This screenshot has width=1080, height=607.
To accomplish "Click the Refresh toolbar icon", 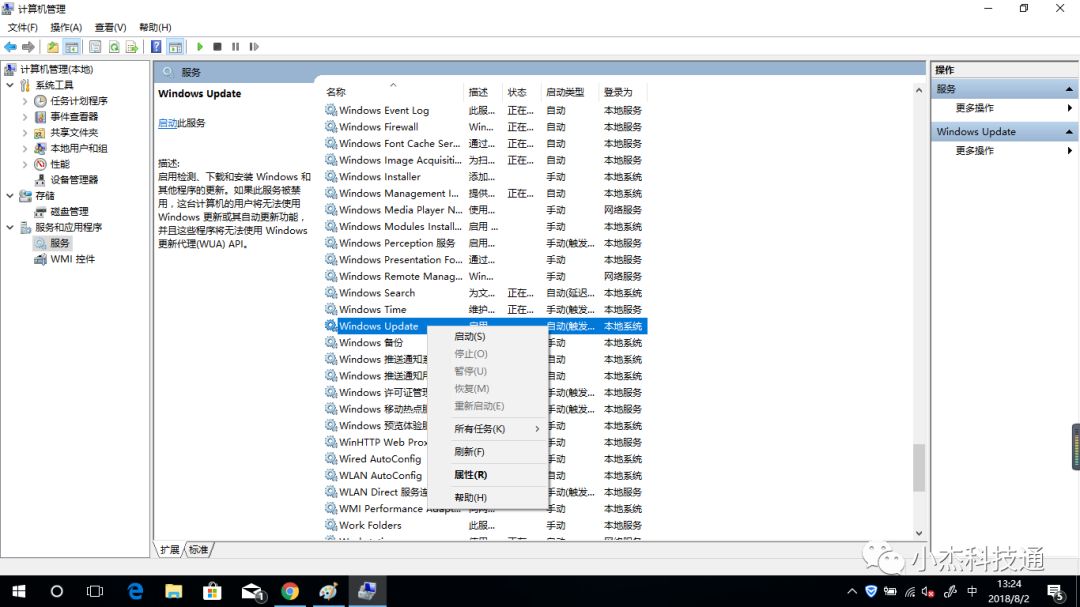I will pos(114,47).
